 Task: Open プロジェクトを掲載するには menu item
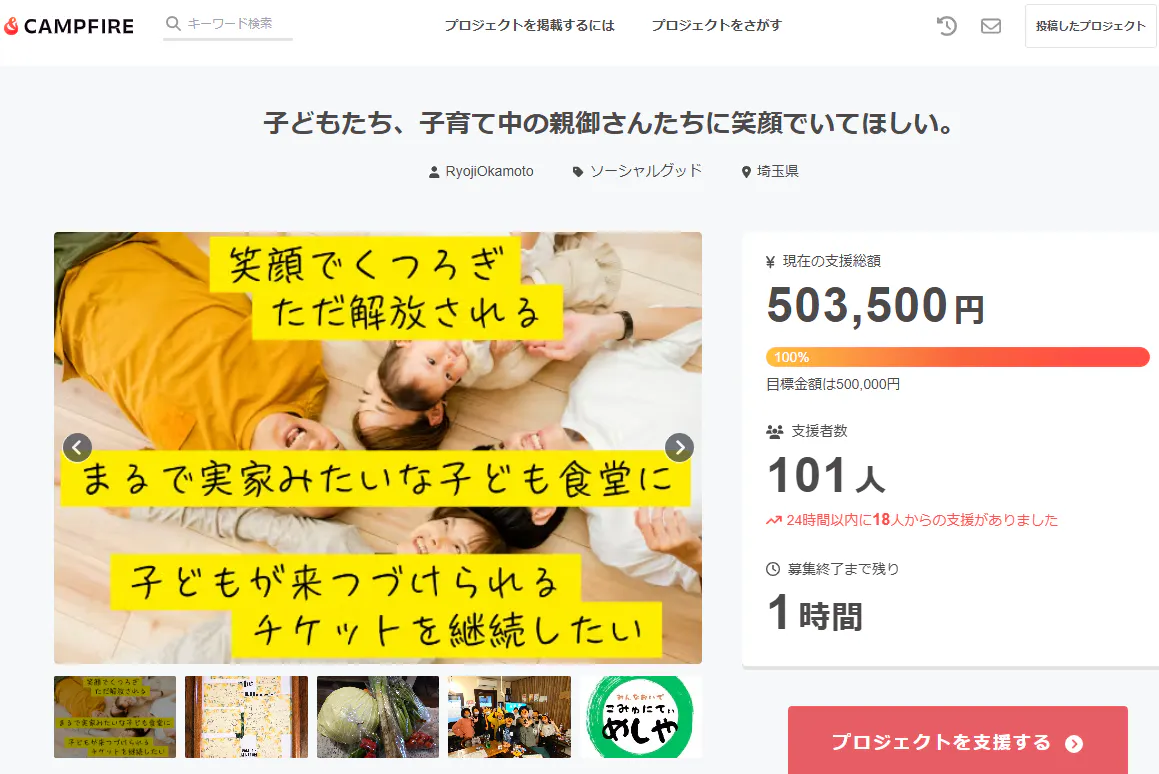(x=529, y=25)
